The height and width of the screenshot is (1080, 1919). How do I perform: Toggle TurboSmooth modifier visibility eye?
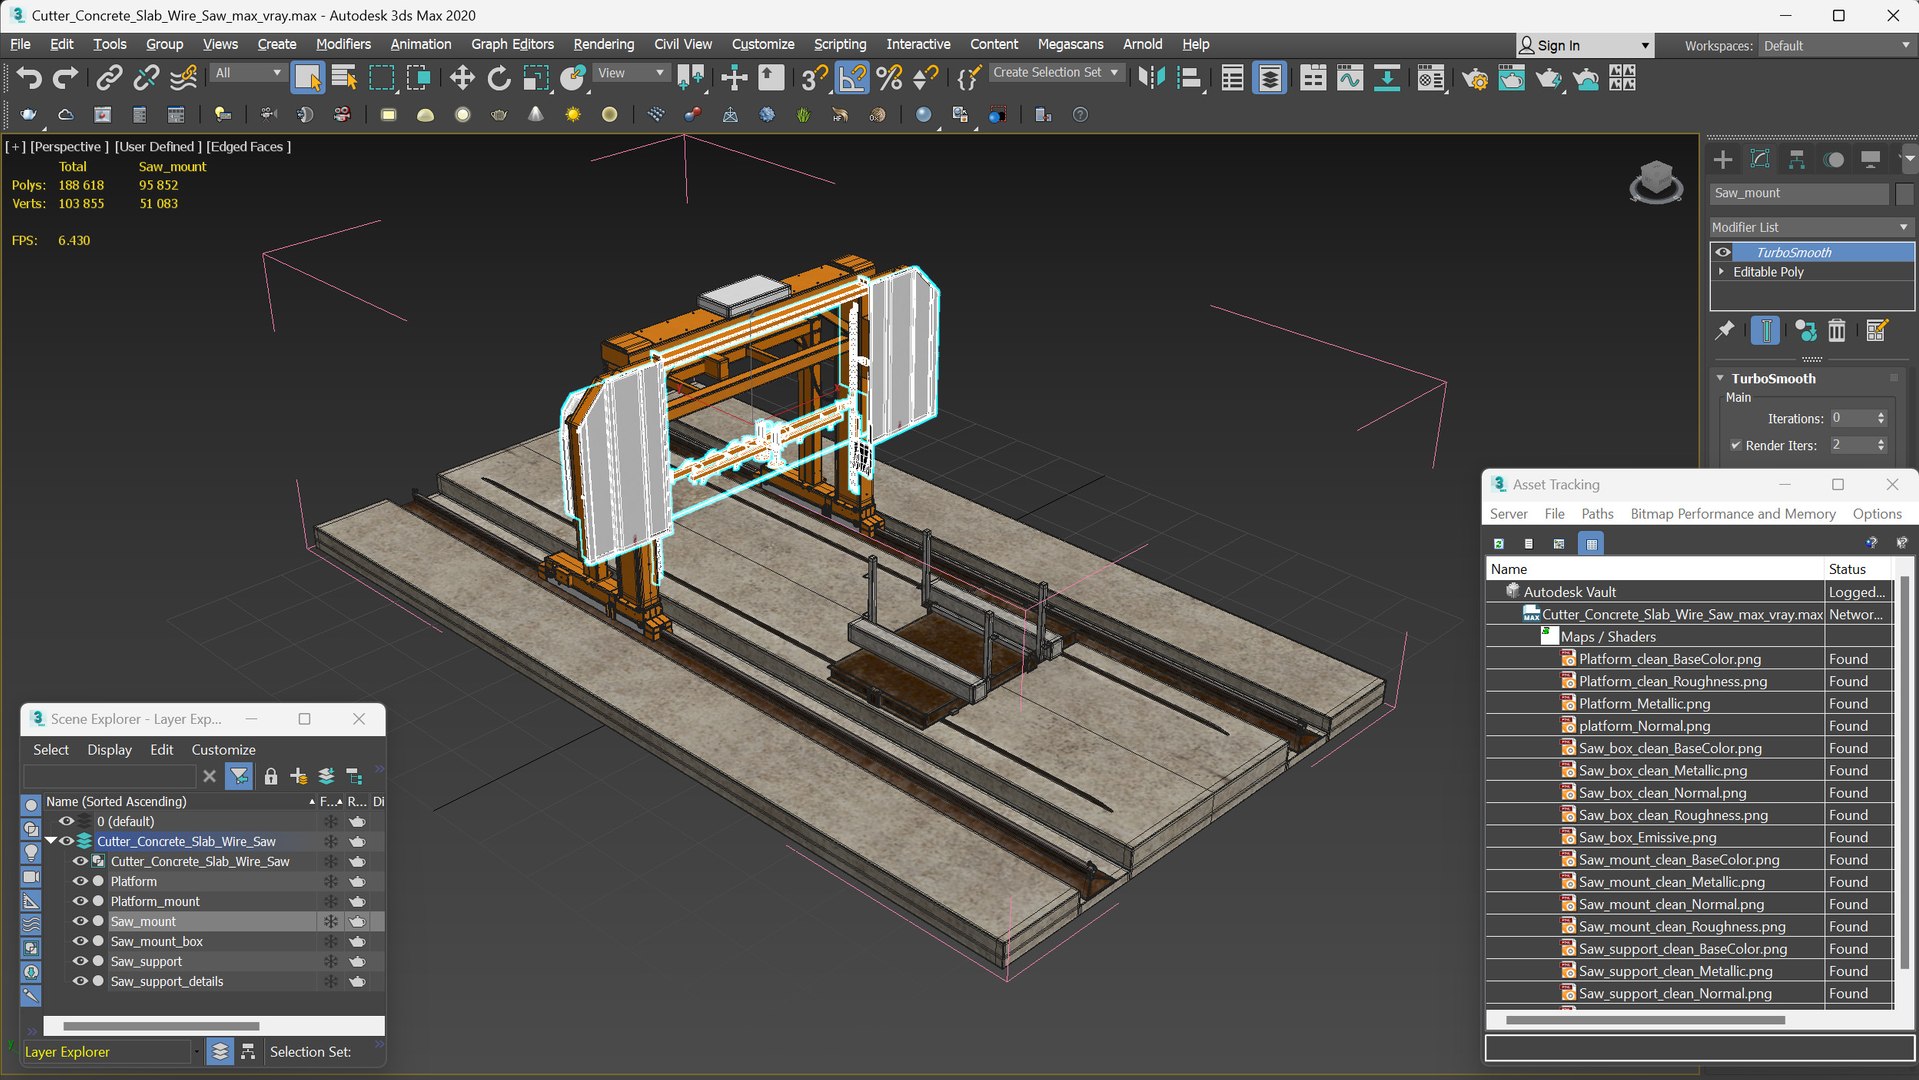pyautogui.click(x=1722, y=252)
